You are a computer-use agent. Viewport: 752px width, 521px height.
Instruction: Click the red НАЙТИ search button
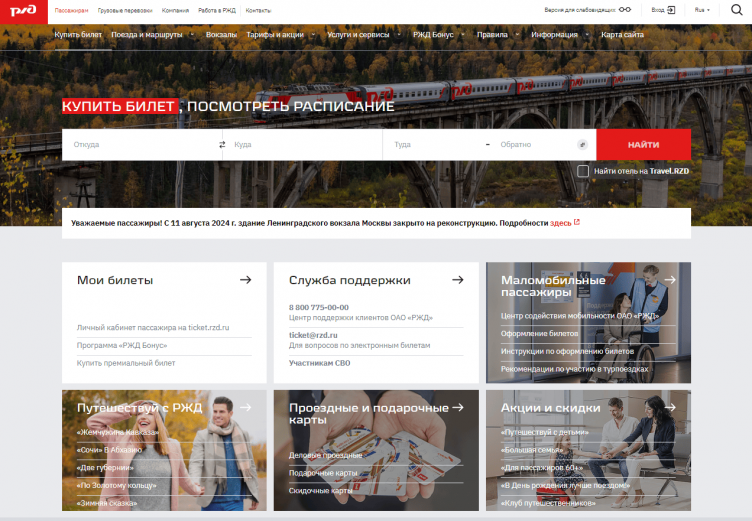coord(643,144)
